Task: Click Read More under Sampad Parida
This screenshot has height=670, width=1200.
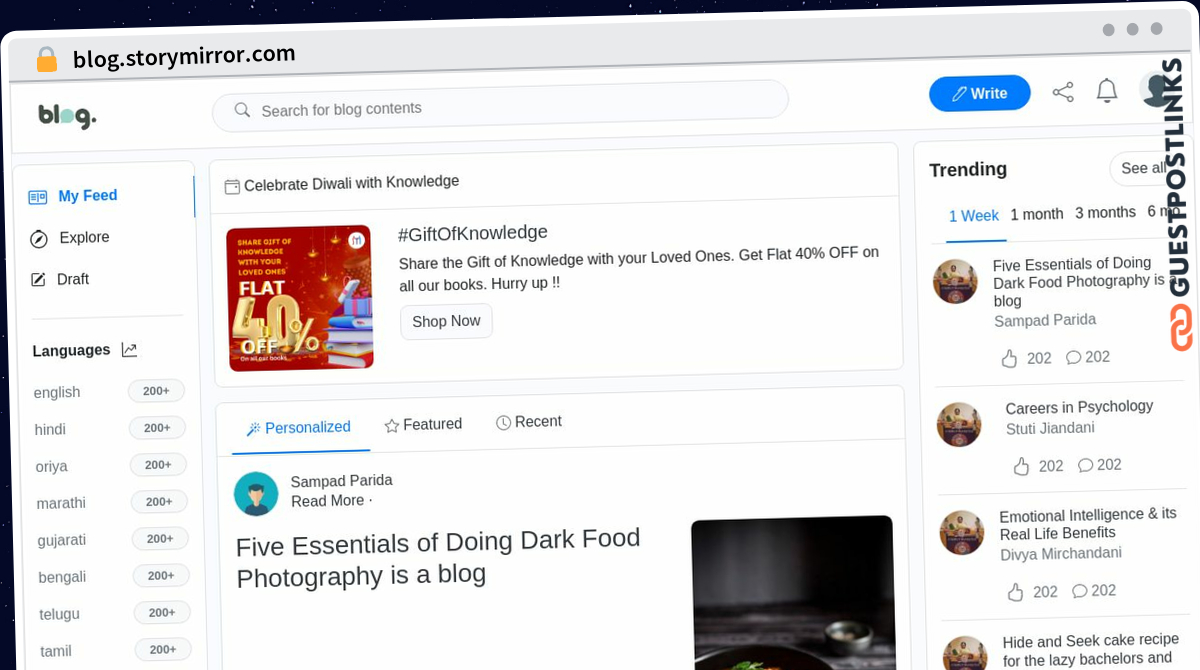Action: 328,501
